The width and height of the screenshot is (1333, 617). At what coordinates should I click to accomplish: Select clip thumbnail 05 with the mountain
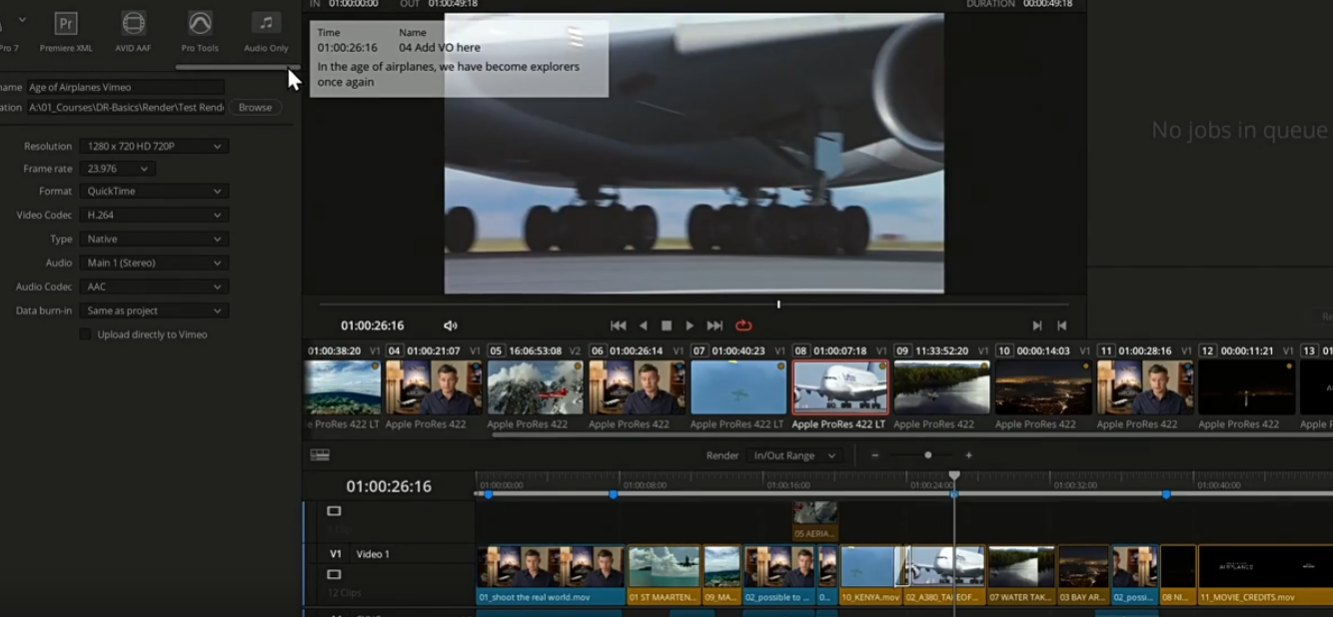[535, 387]
